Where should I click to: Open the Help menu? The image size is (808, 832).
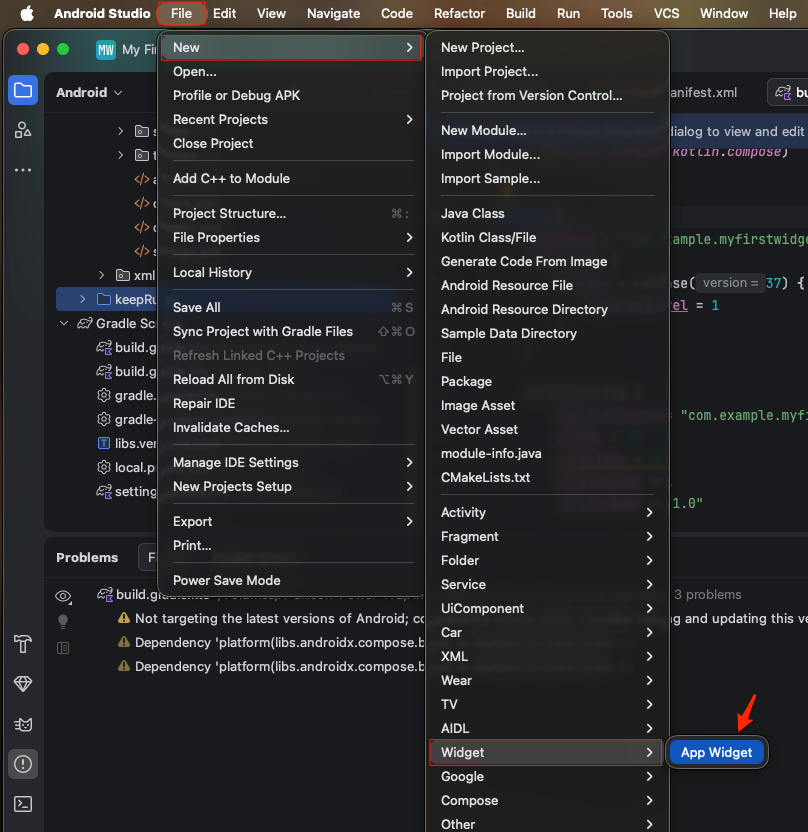[783, 13]
